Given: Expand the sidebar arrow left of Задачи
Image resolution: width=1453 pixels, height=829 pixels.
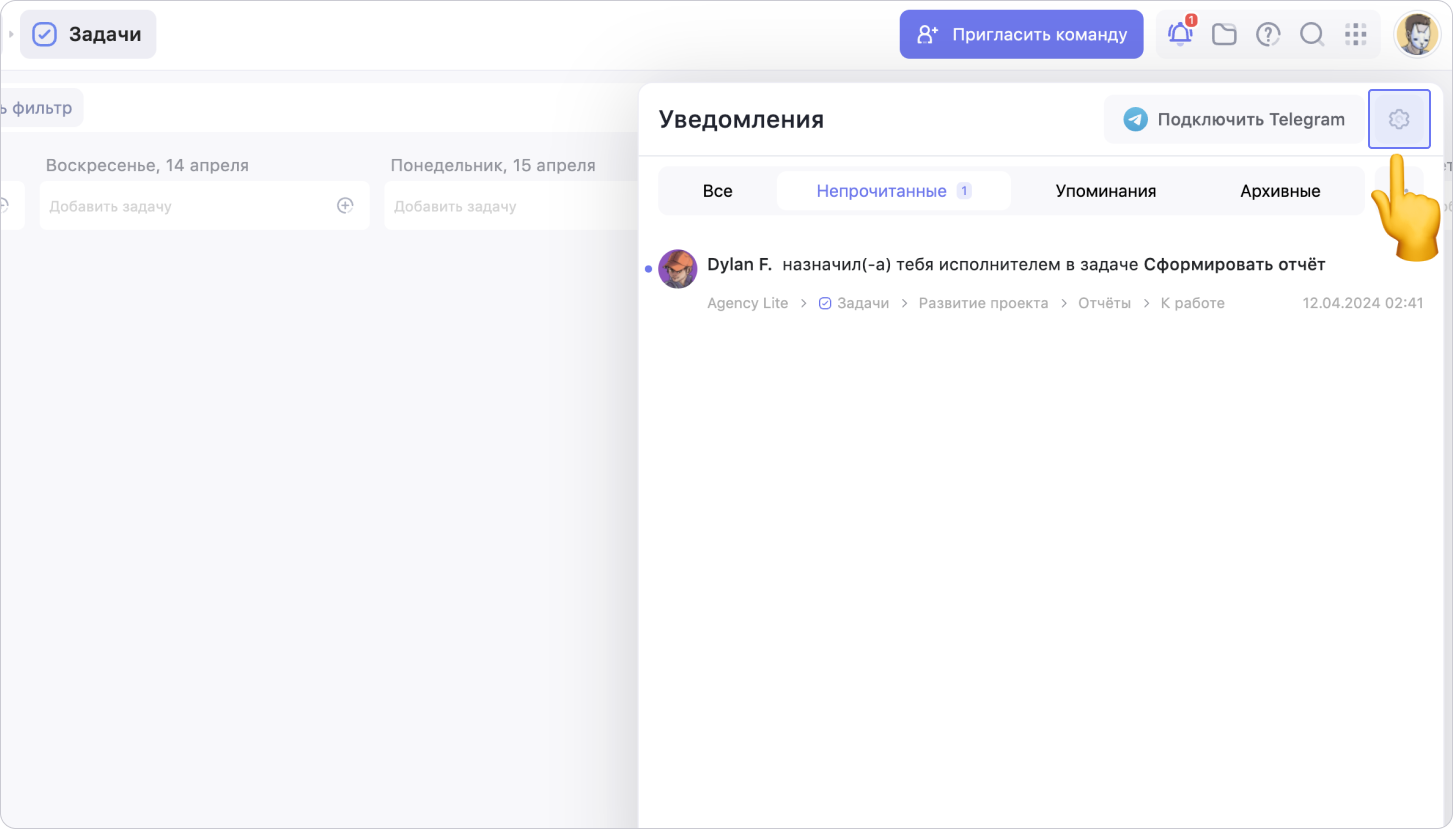Looking at the screenshot, I should pyautogui.click(x=10, y=35).
